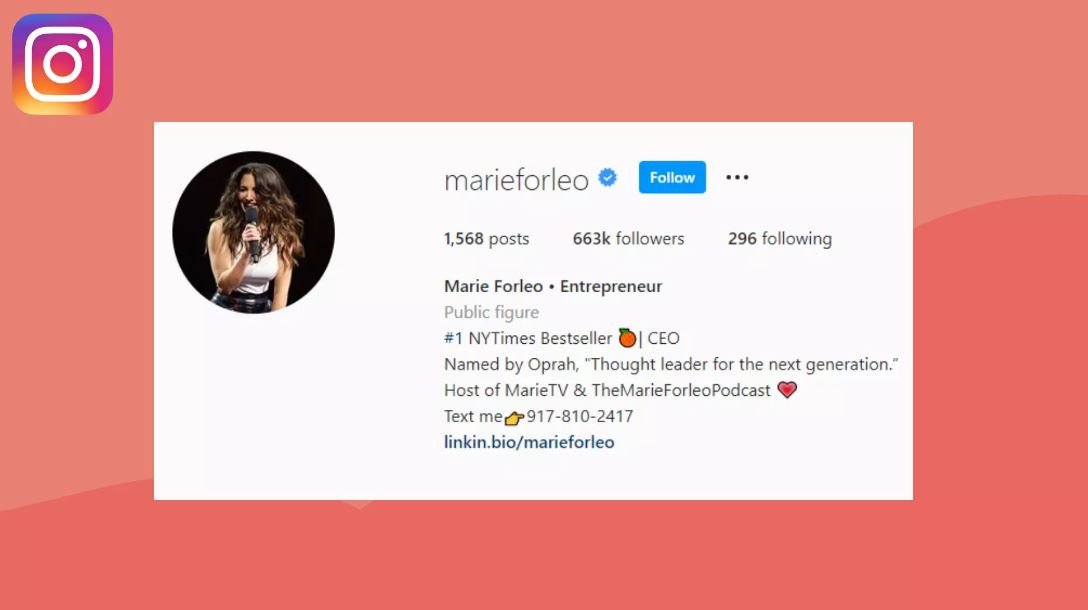This screenshot has width=1088, height=610.
Task: Open the 1,568 posts count
Action: pos(486,239)
